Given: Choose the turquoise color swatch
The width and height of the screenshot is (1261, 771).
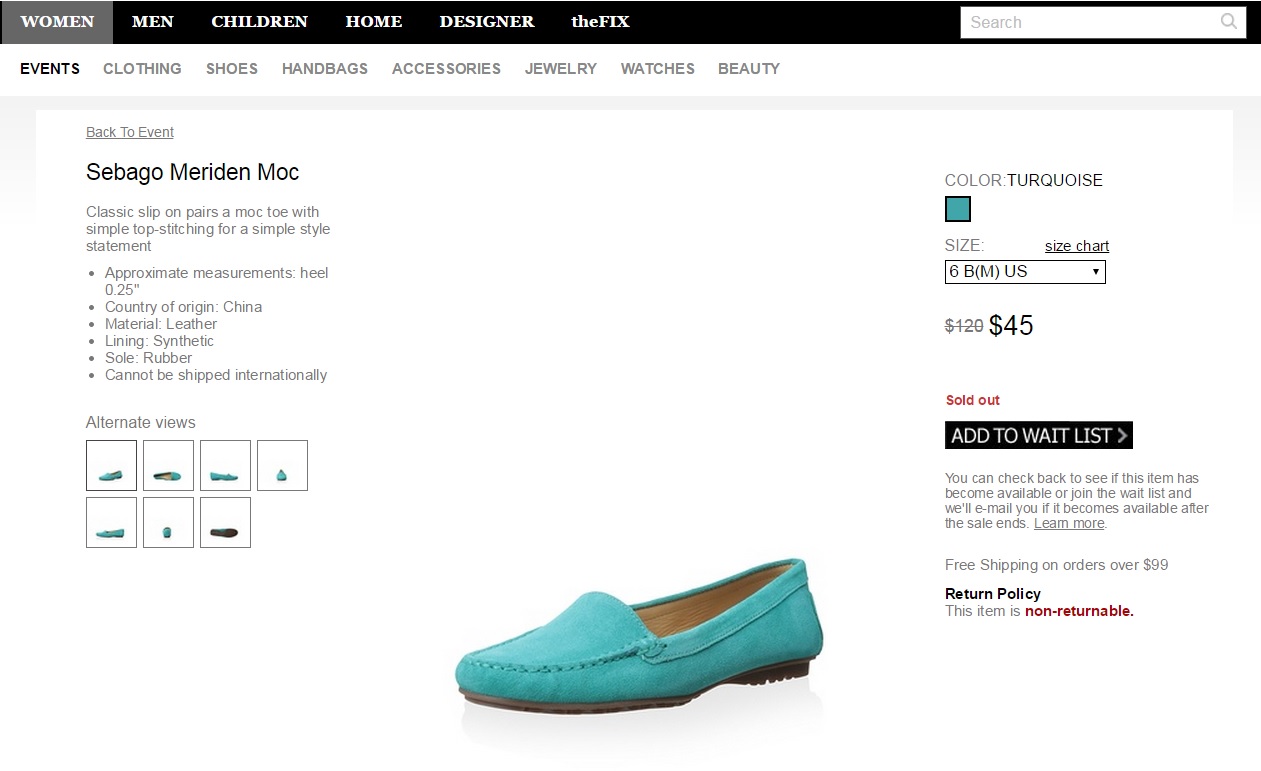Looking at the screenshot, I should [x=958, y=209].
